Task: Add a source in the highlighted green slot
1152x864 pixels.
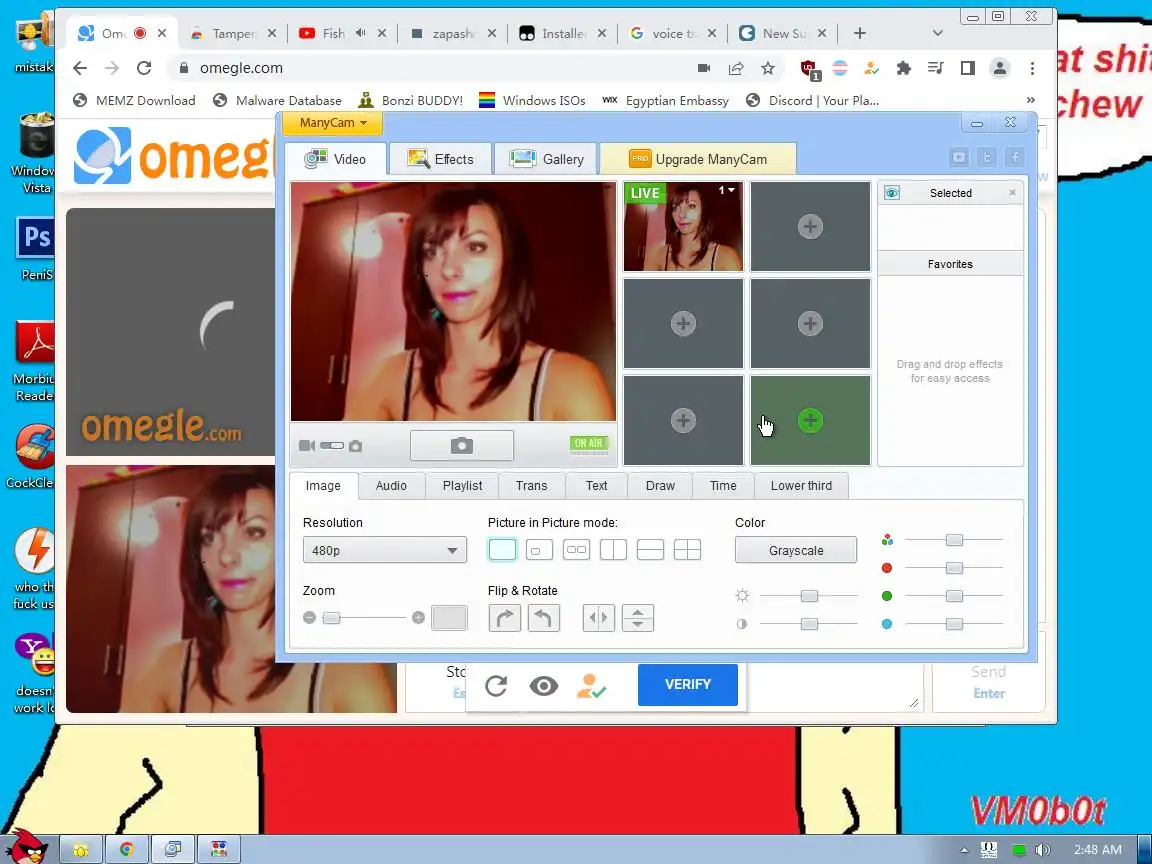Action: 810,420
